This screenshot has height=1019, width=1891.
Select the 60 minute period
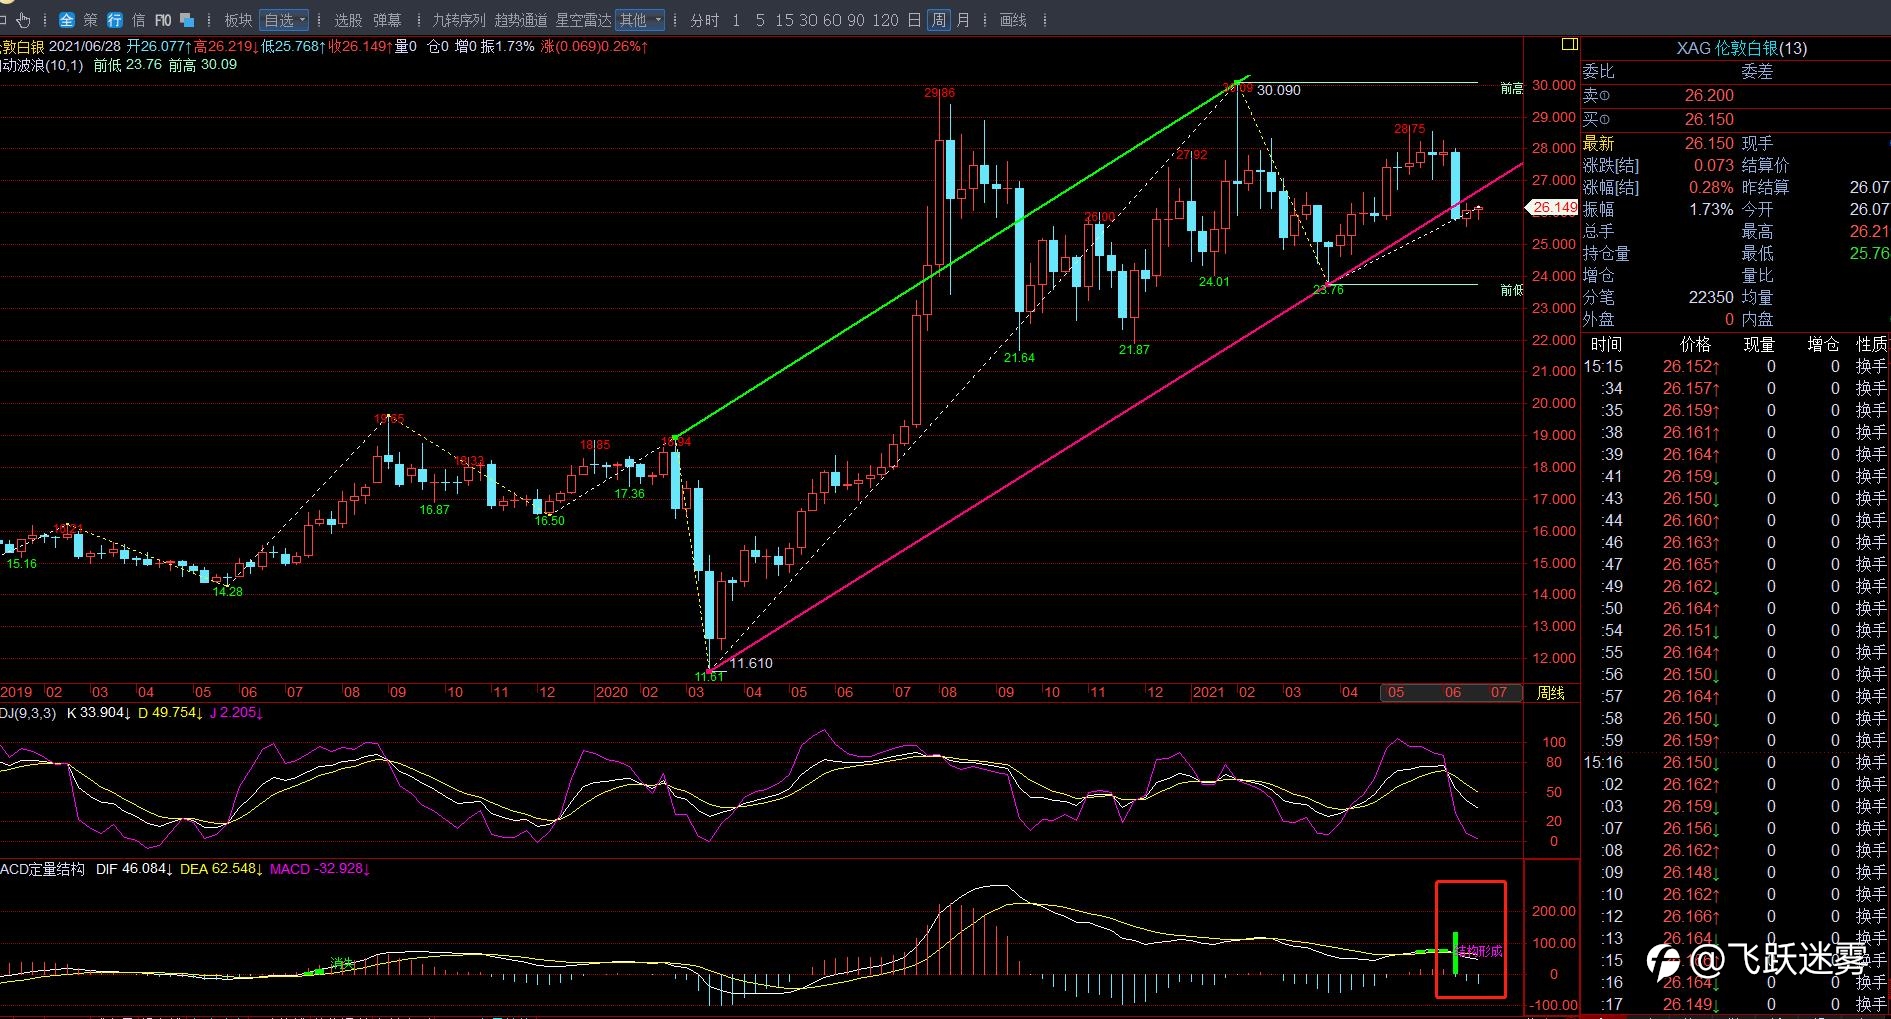coord(832,20)
